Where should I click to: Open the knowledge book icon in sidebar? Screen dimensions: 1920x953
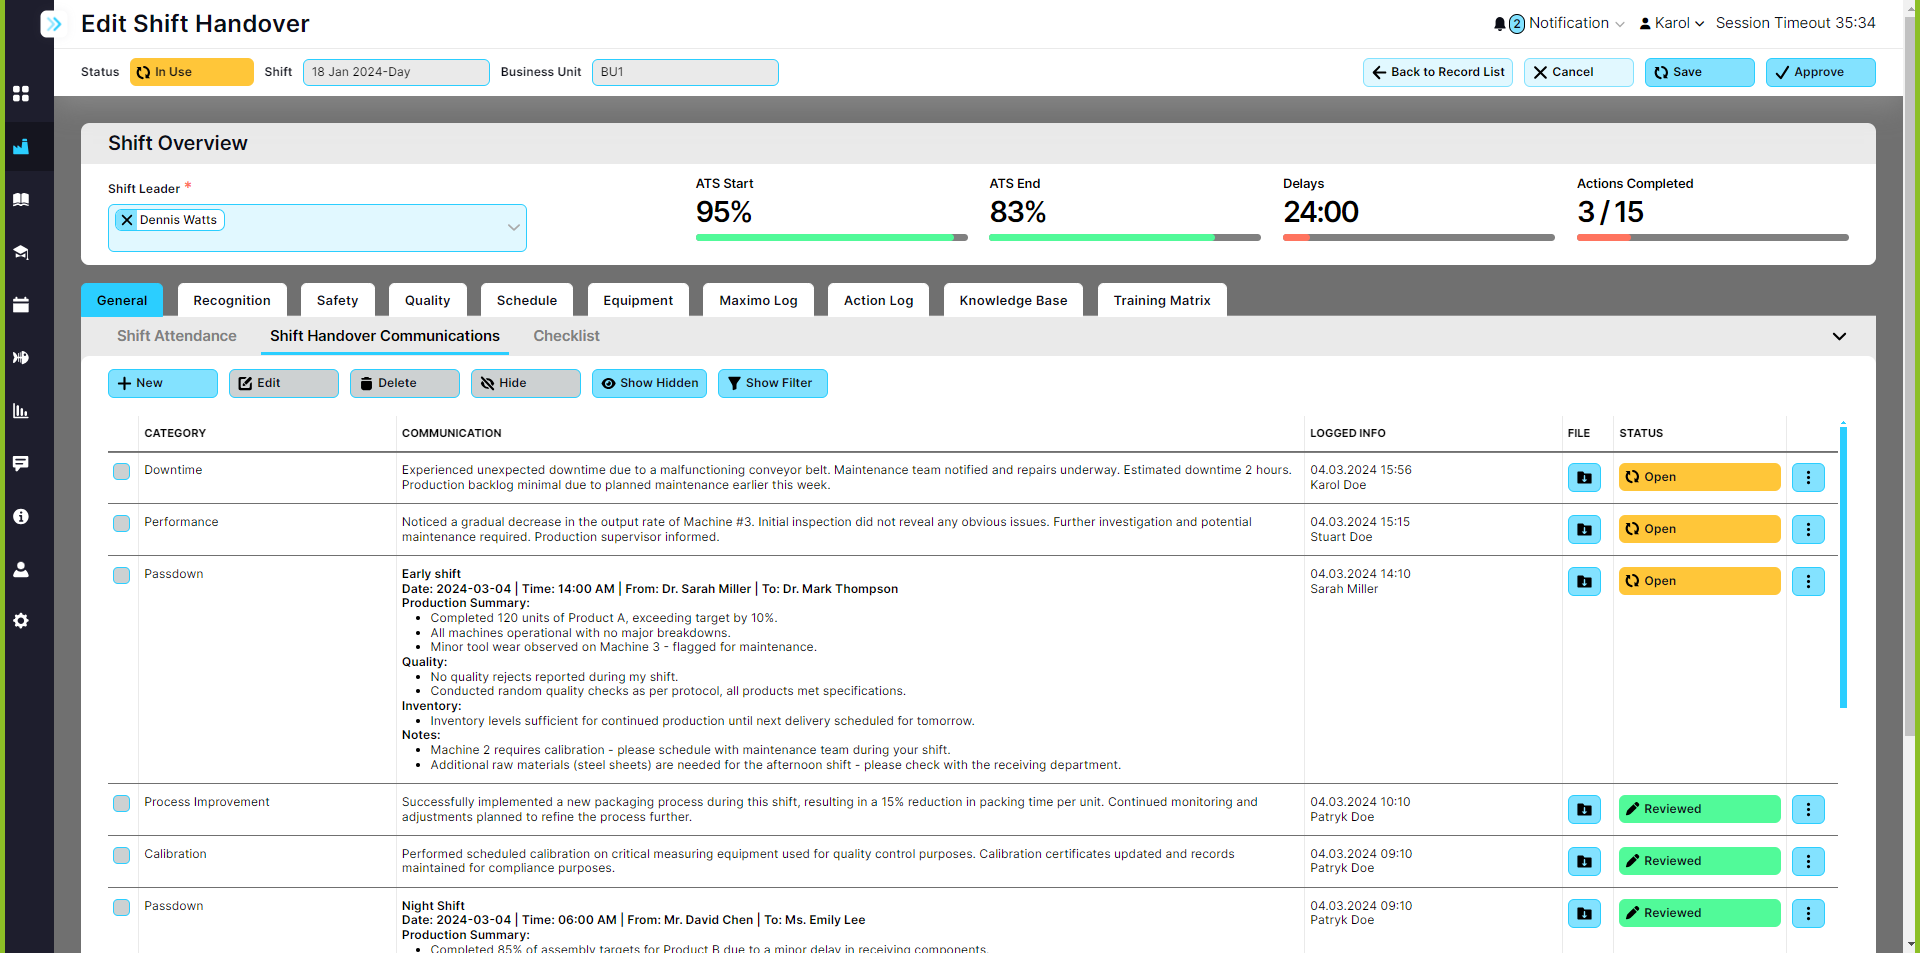tap(20, 199)
